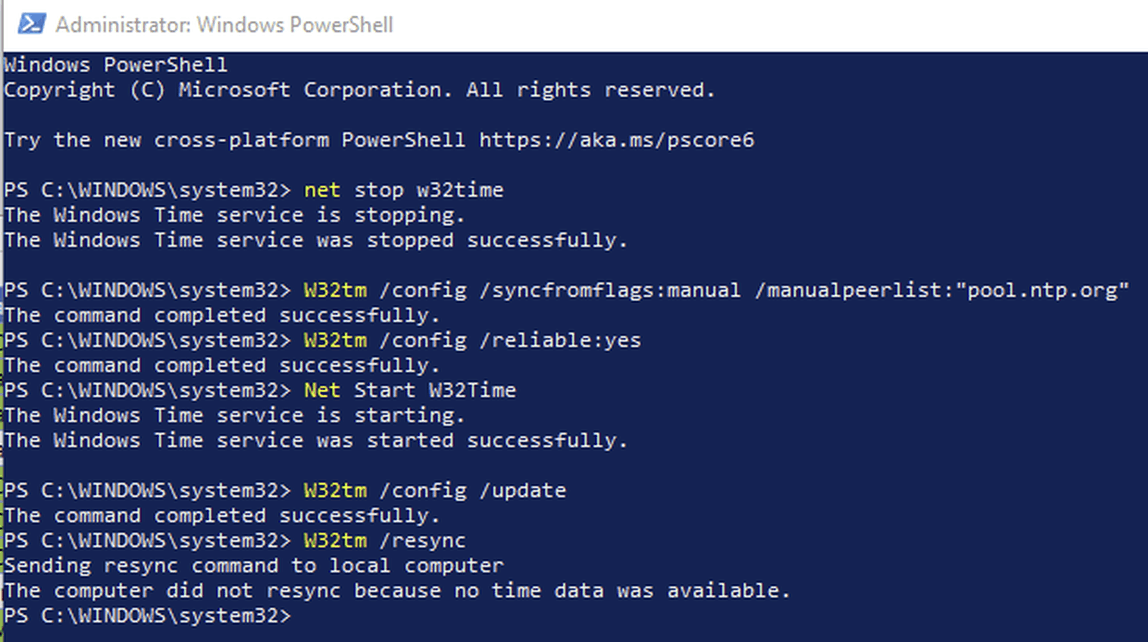
Task: Click the 'Sending resync command to local computer' line
Action: (253, 565)
